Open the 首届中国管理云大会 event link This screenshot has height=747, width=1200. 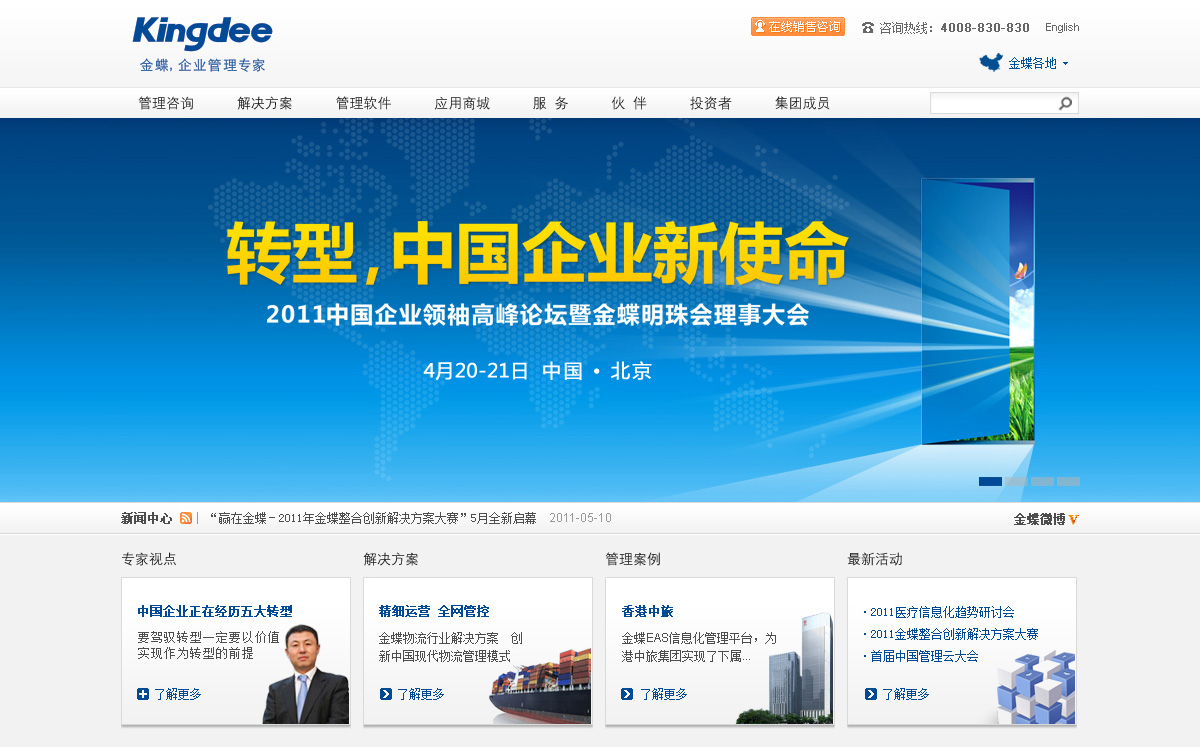click(x=924, y=656)
